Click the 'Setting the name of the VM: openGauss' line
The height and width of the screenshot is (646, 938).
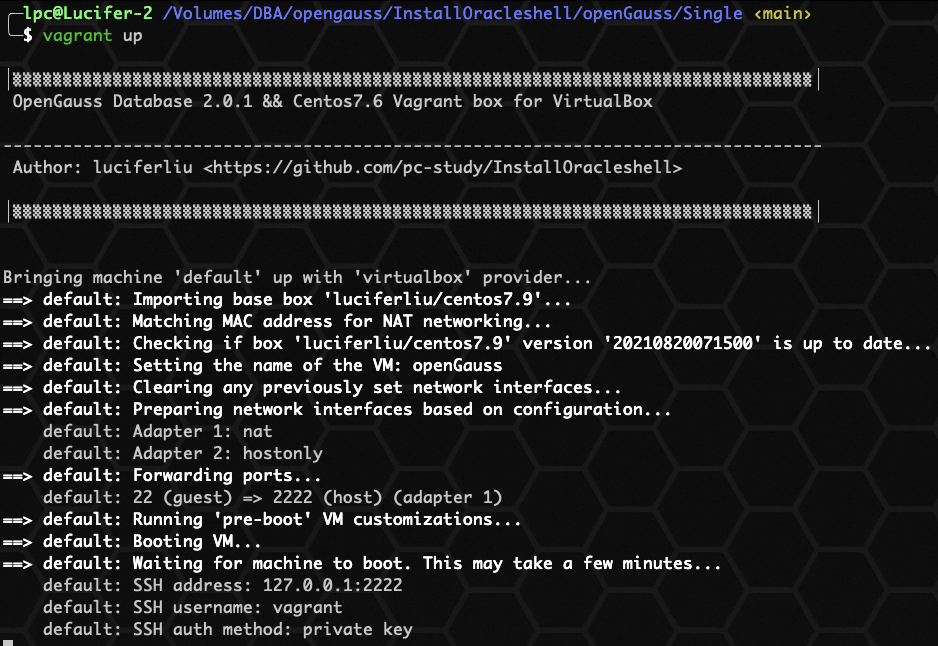pos(252,365)
